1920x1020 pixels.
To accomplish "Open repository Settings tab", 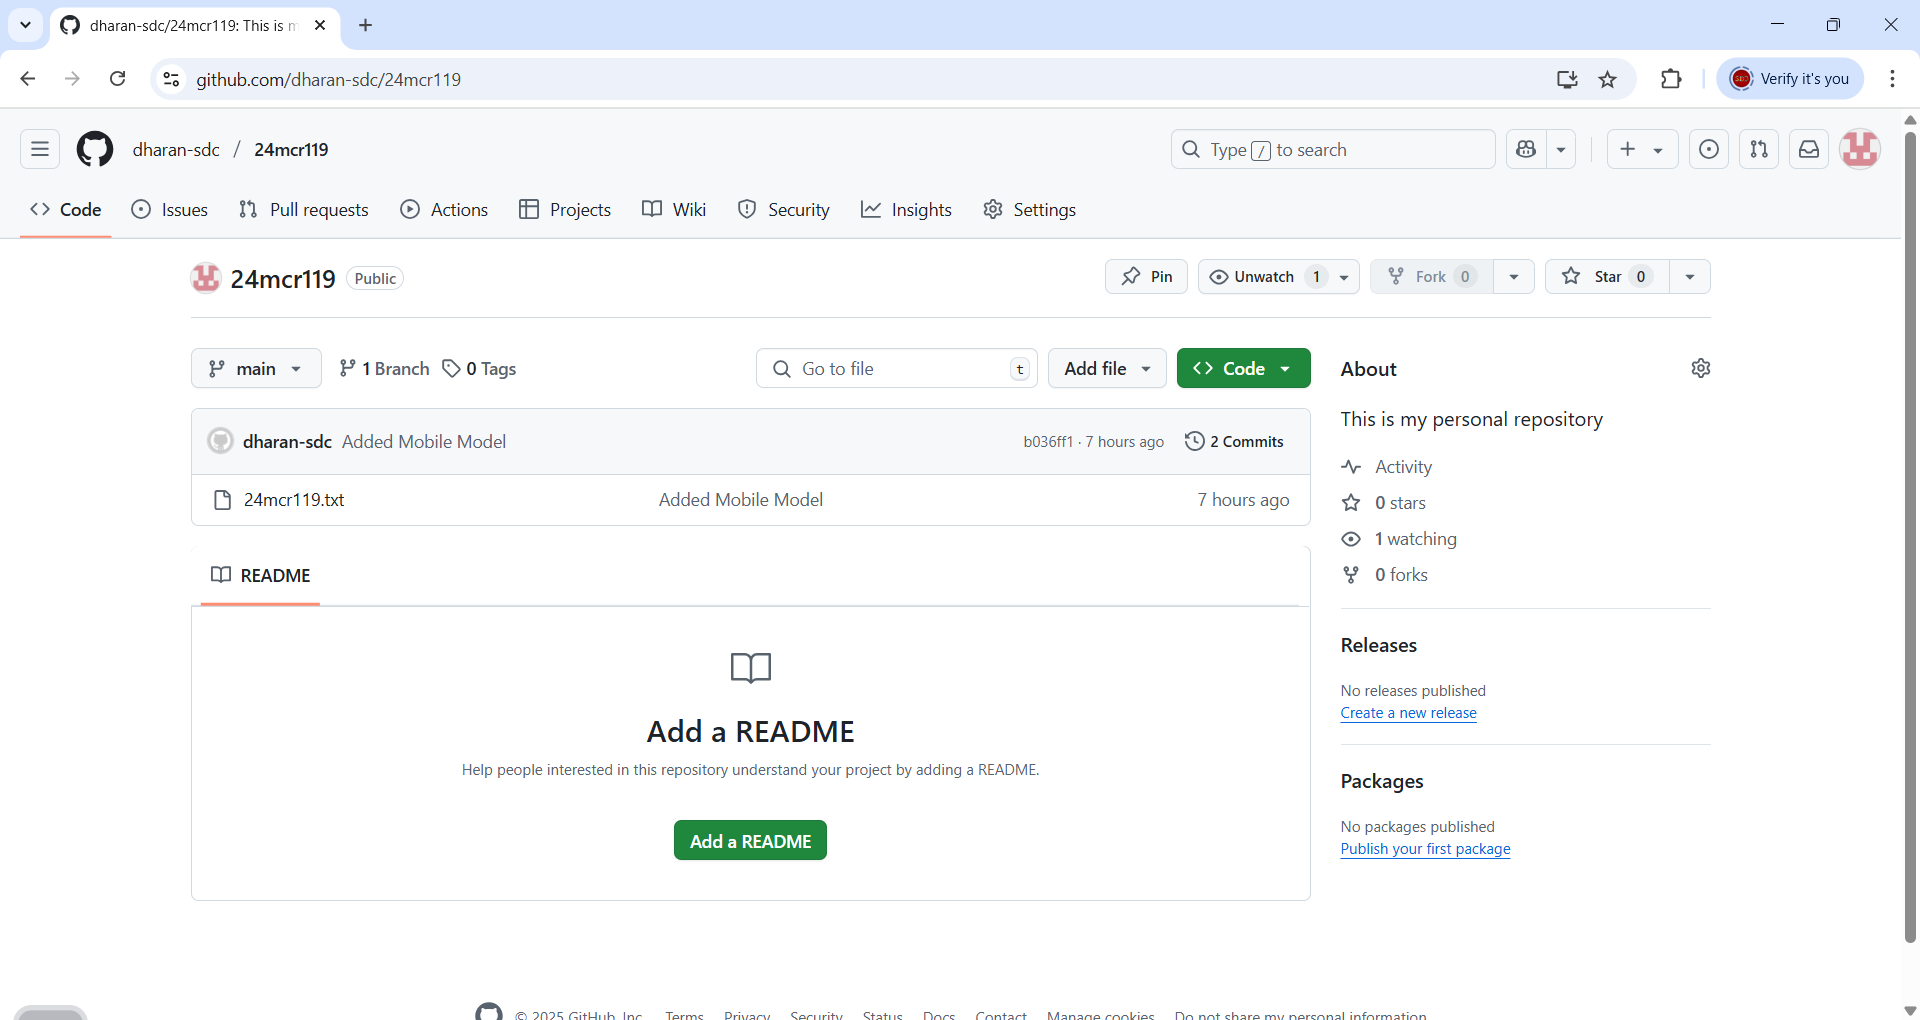I will (1029, 209).
